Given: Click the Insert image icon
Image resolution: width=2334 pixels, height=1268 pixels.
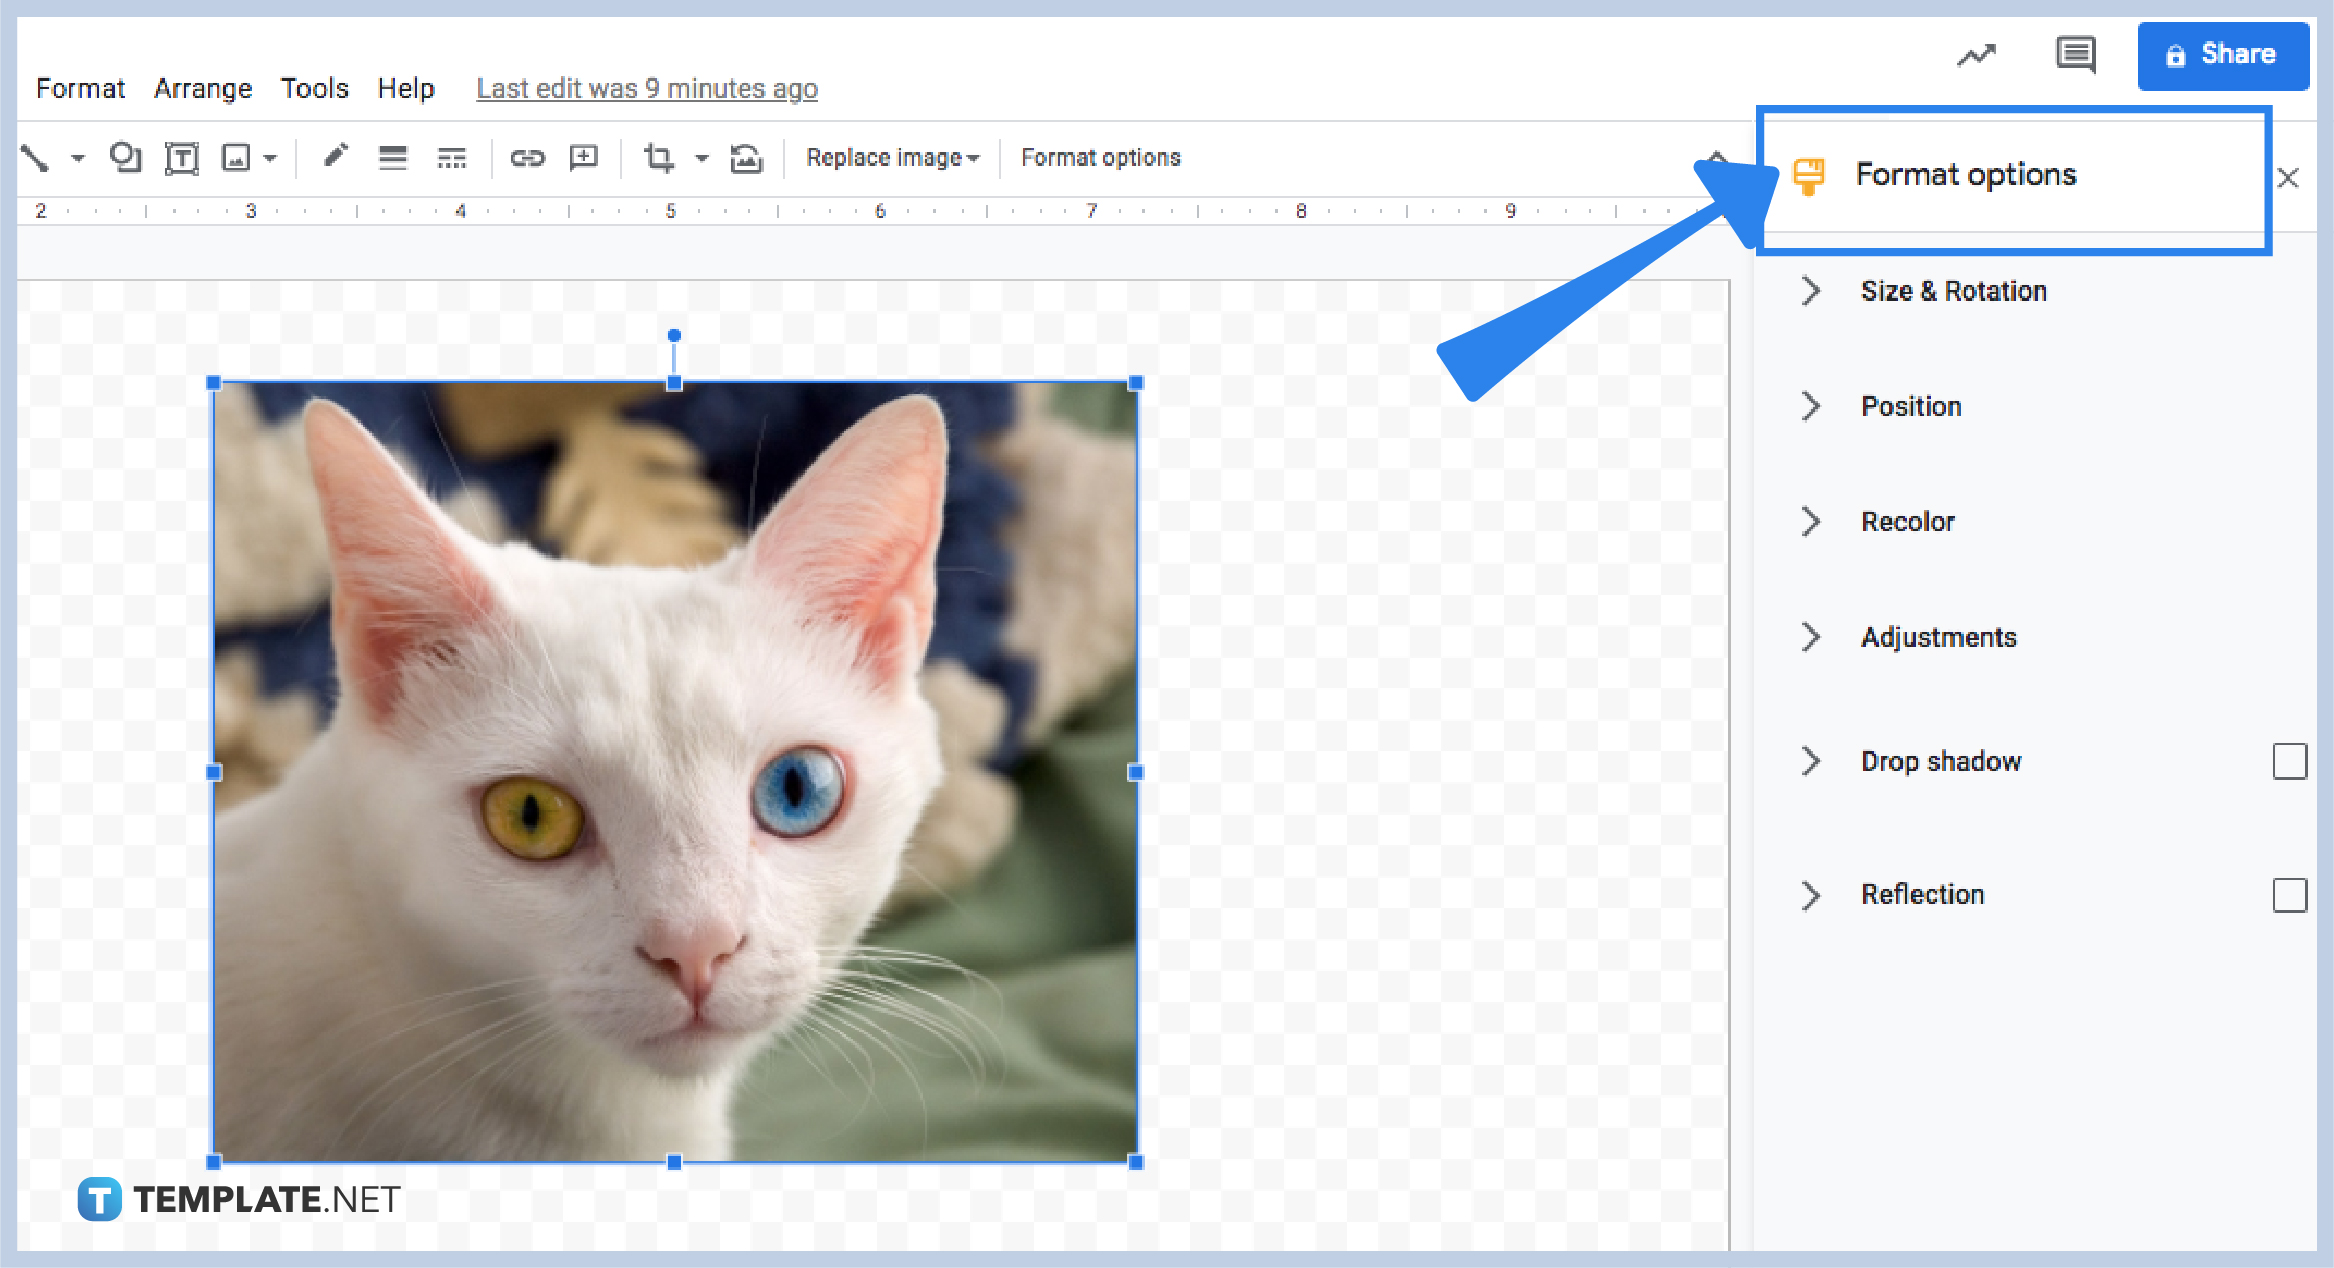Looking at the screenshot, I should (238, 157).
